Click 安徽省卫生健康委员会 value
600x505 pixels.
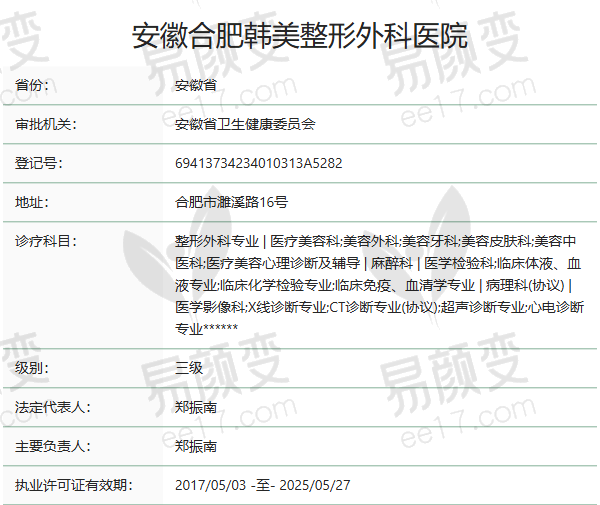245,124
